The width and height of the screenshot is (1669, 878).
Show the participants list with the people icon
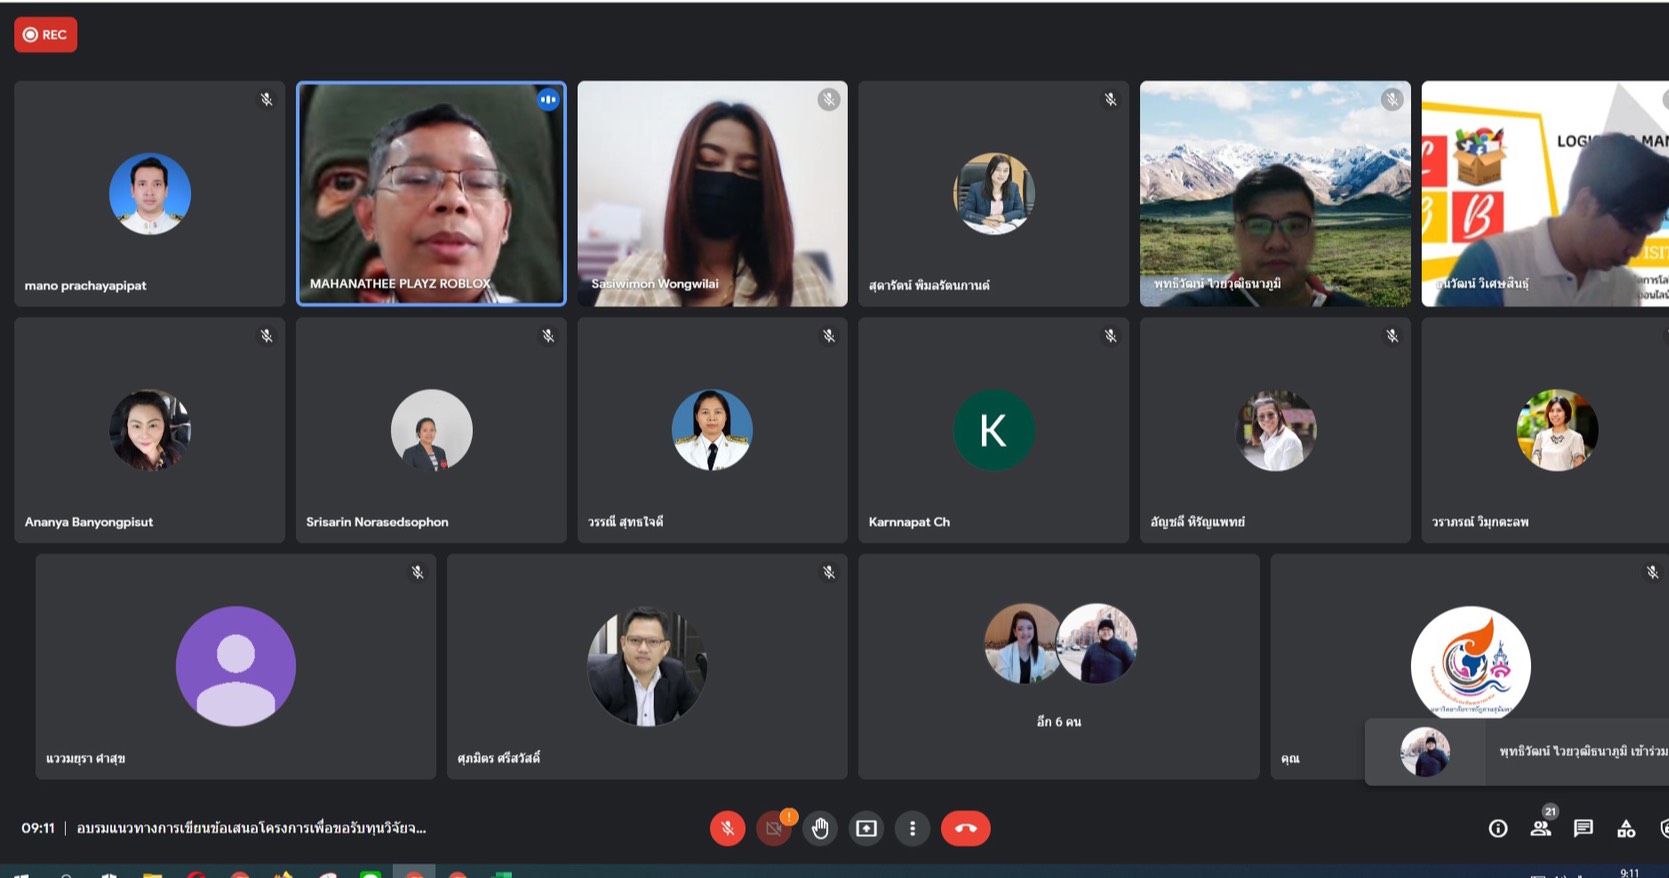point(1540,828)
